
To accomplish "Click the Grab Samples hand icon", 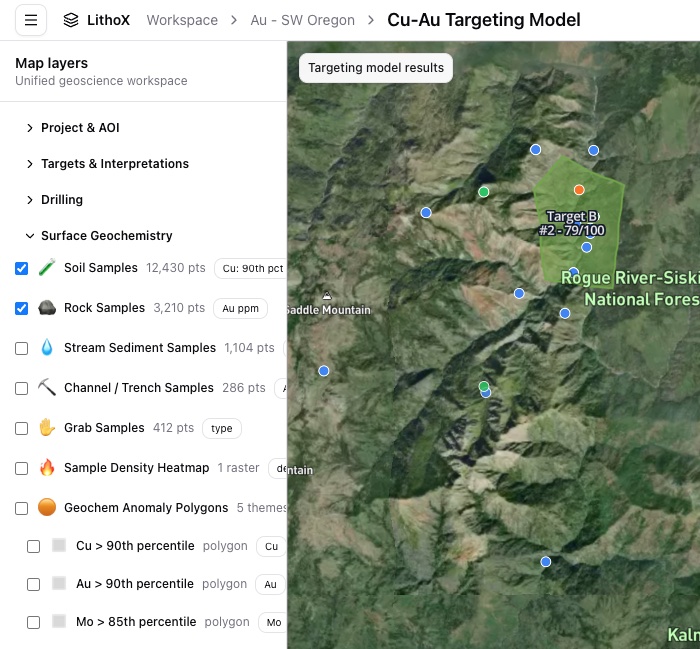I will point(47,427).
